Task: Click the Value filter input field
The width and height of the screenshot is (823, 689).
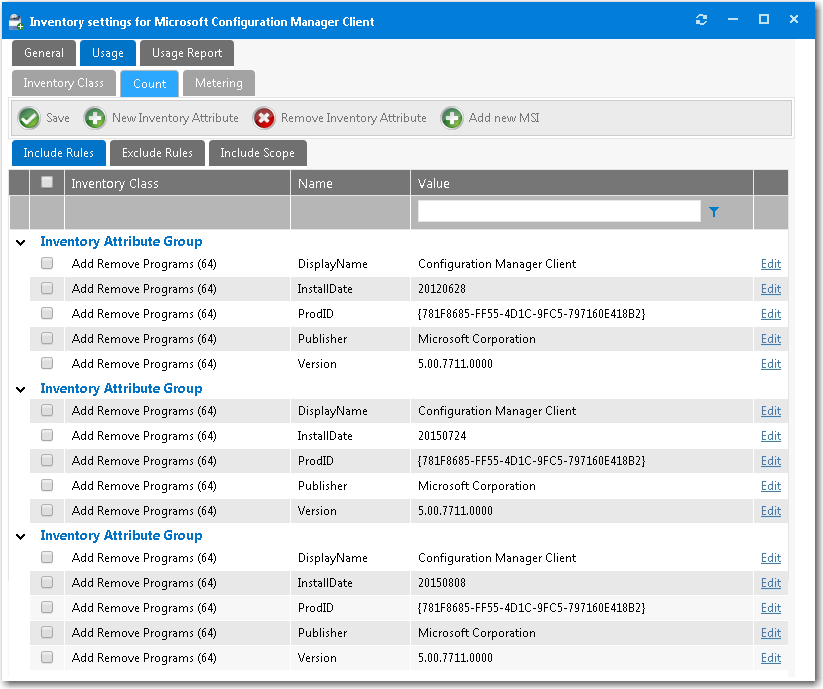Action: click(x=559, y=211)
